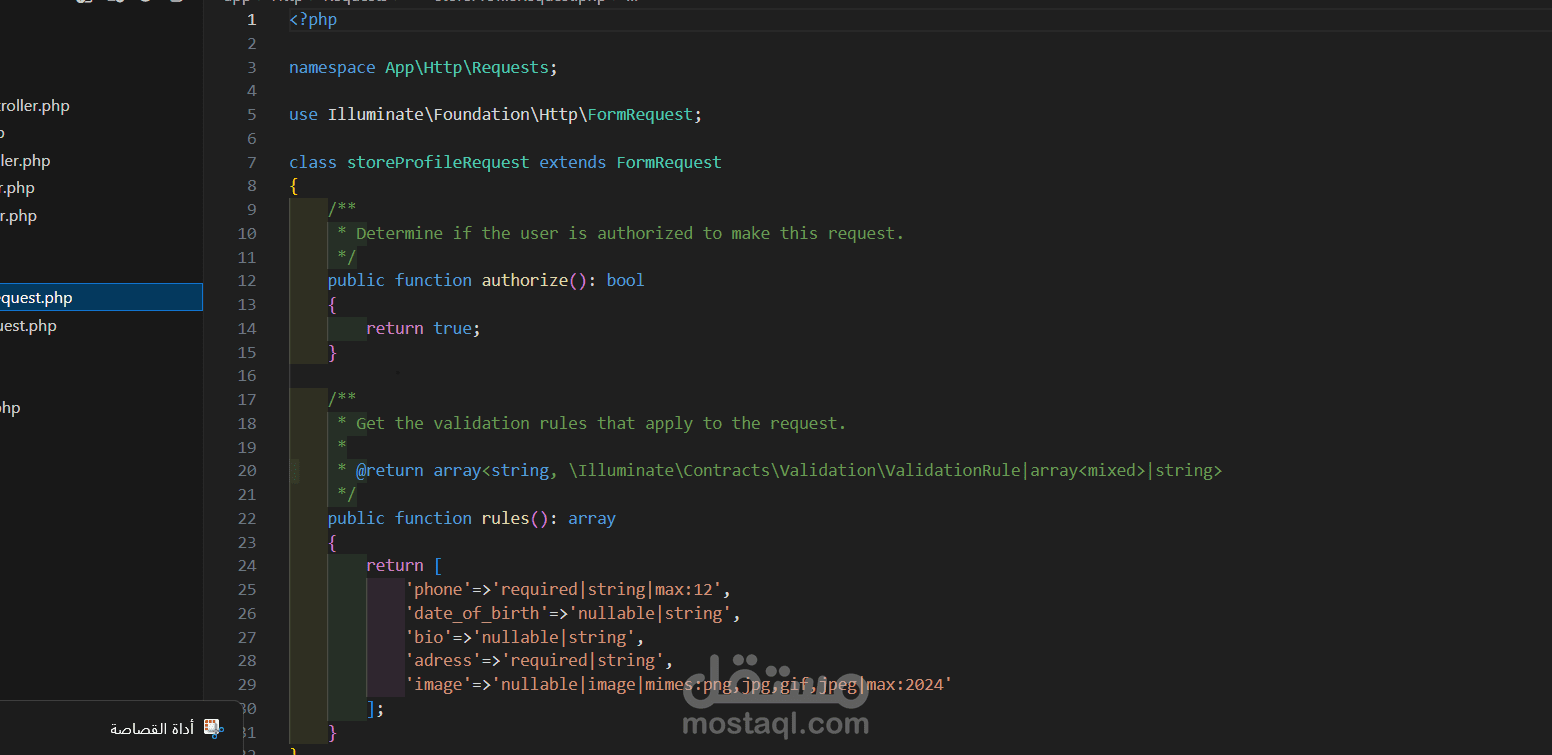Click line number 22 in the gutter

coord(247,519)
